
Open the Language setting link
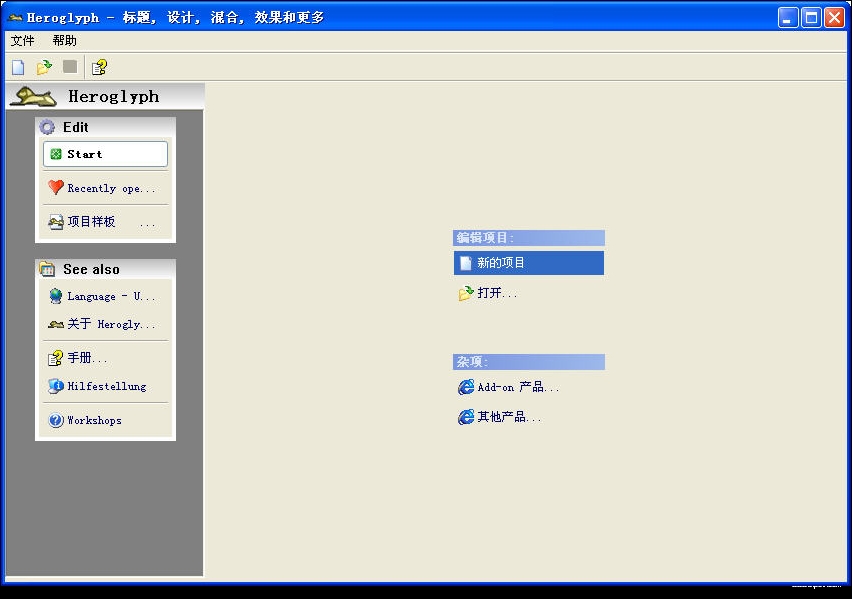(x=105, y=296)
